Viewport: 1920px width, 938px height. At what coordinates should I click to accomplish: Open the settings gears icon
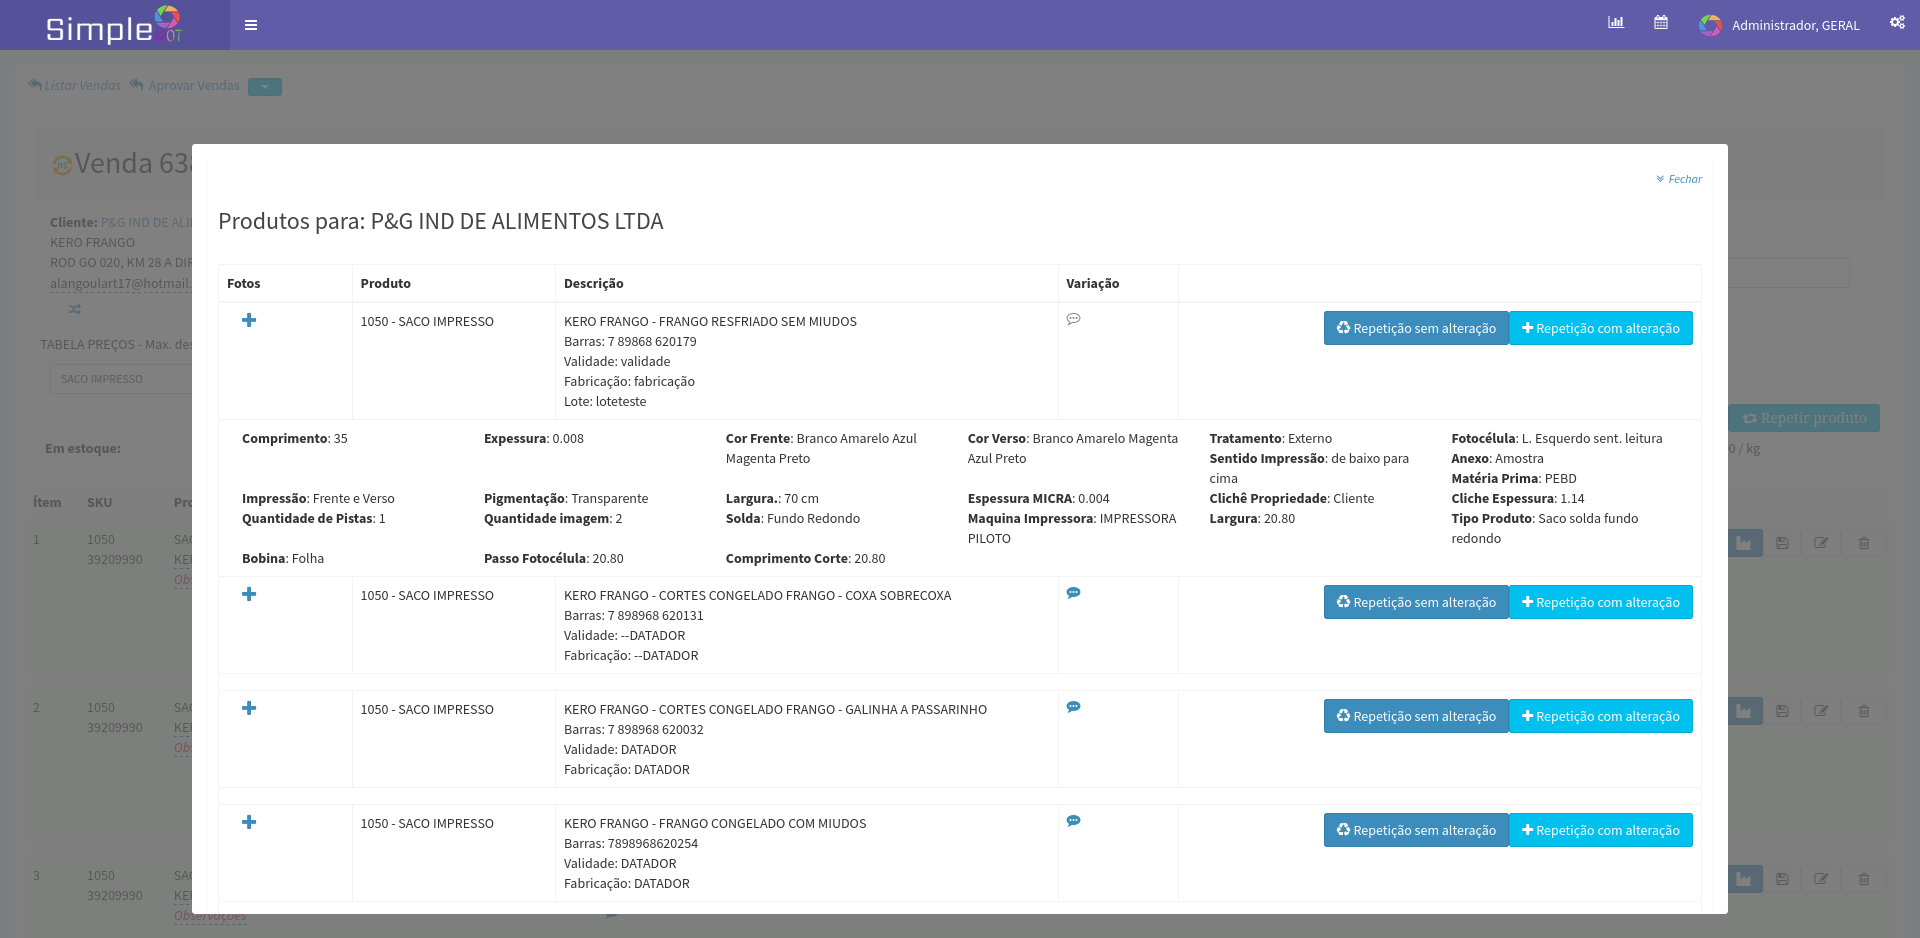click(1897, 23)
